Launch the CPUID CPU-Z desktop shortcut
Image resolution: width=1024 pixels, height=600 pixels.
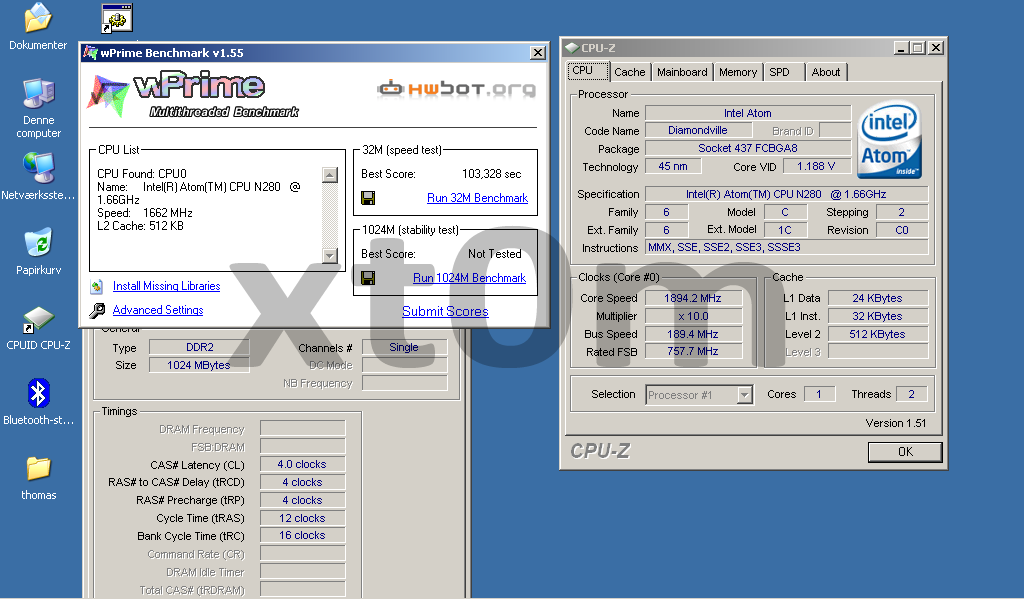click(38, 319)
